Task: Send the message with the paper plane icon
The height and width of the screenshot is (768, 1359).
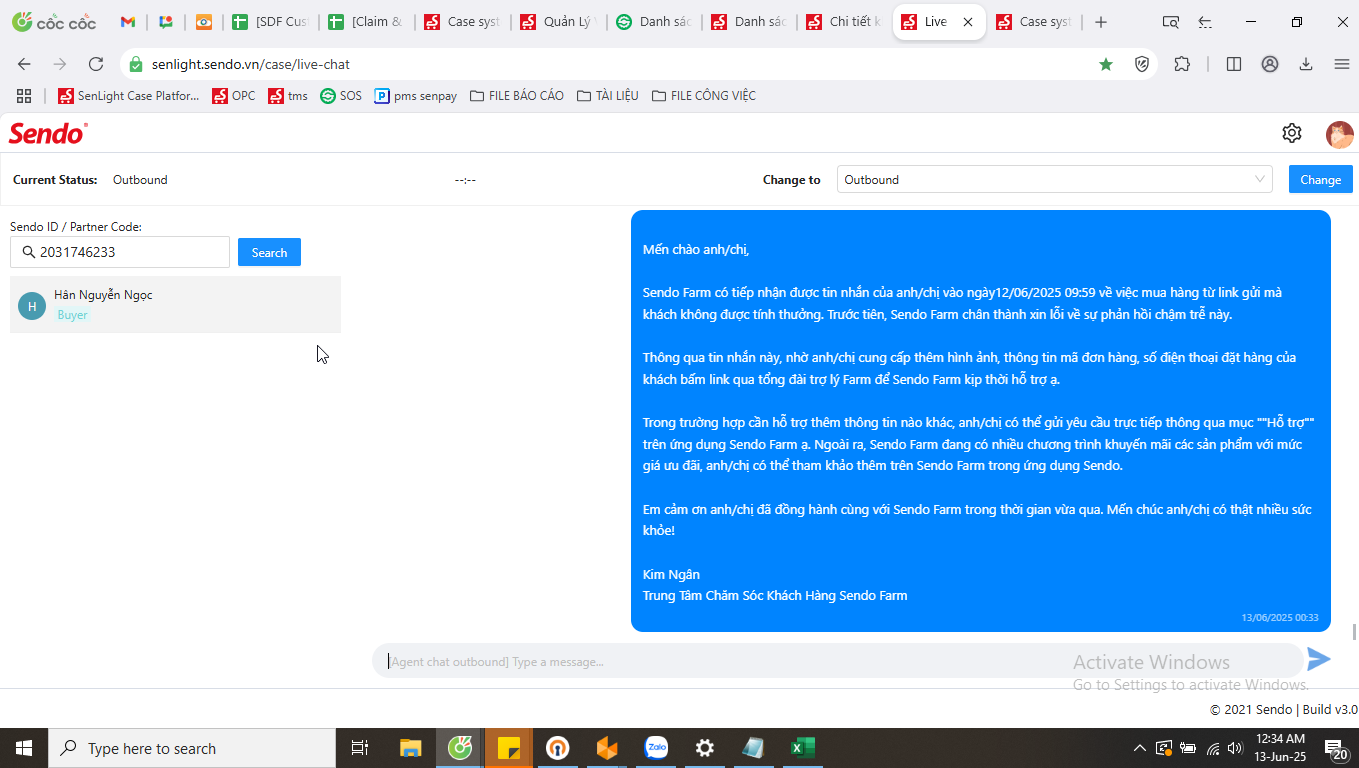Action: pos(1319,659)
